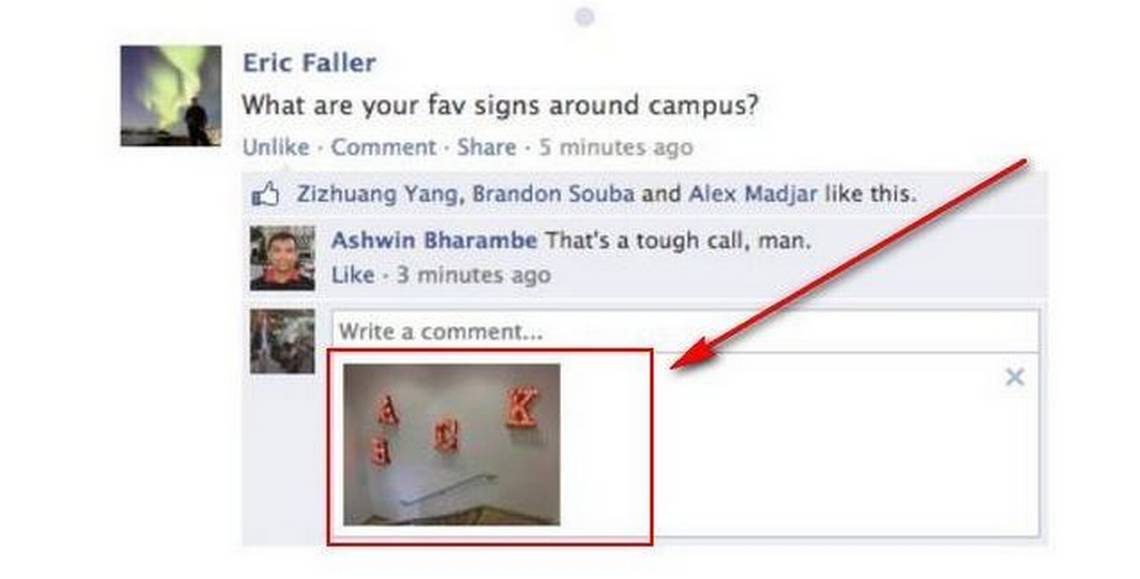Open the comment's 3 minutes ago timestamp
Viewport: 1140px width, 579px height.
coord(473,276)
